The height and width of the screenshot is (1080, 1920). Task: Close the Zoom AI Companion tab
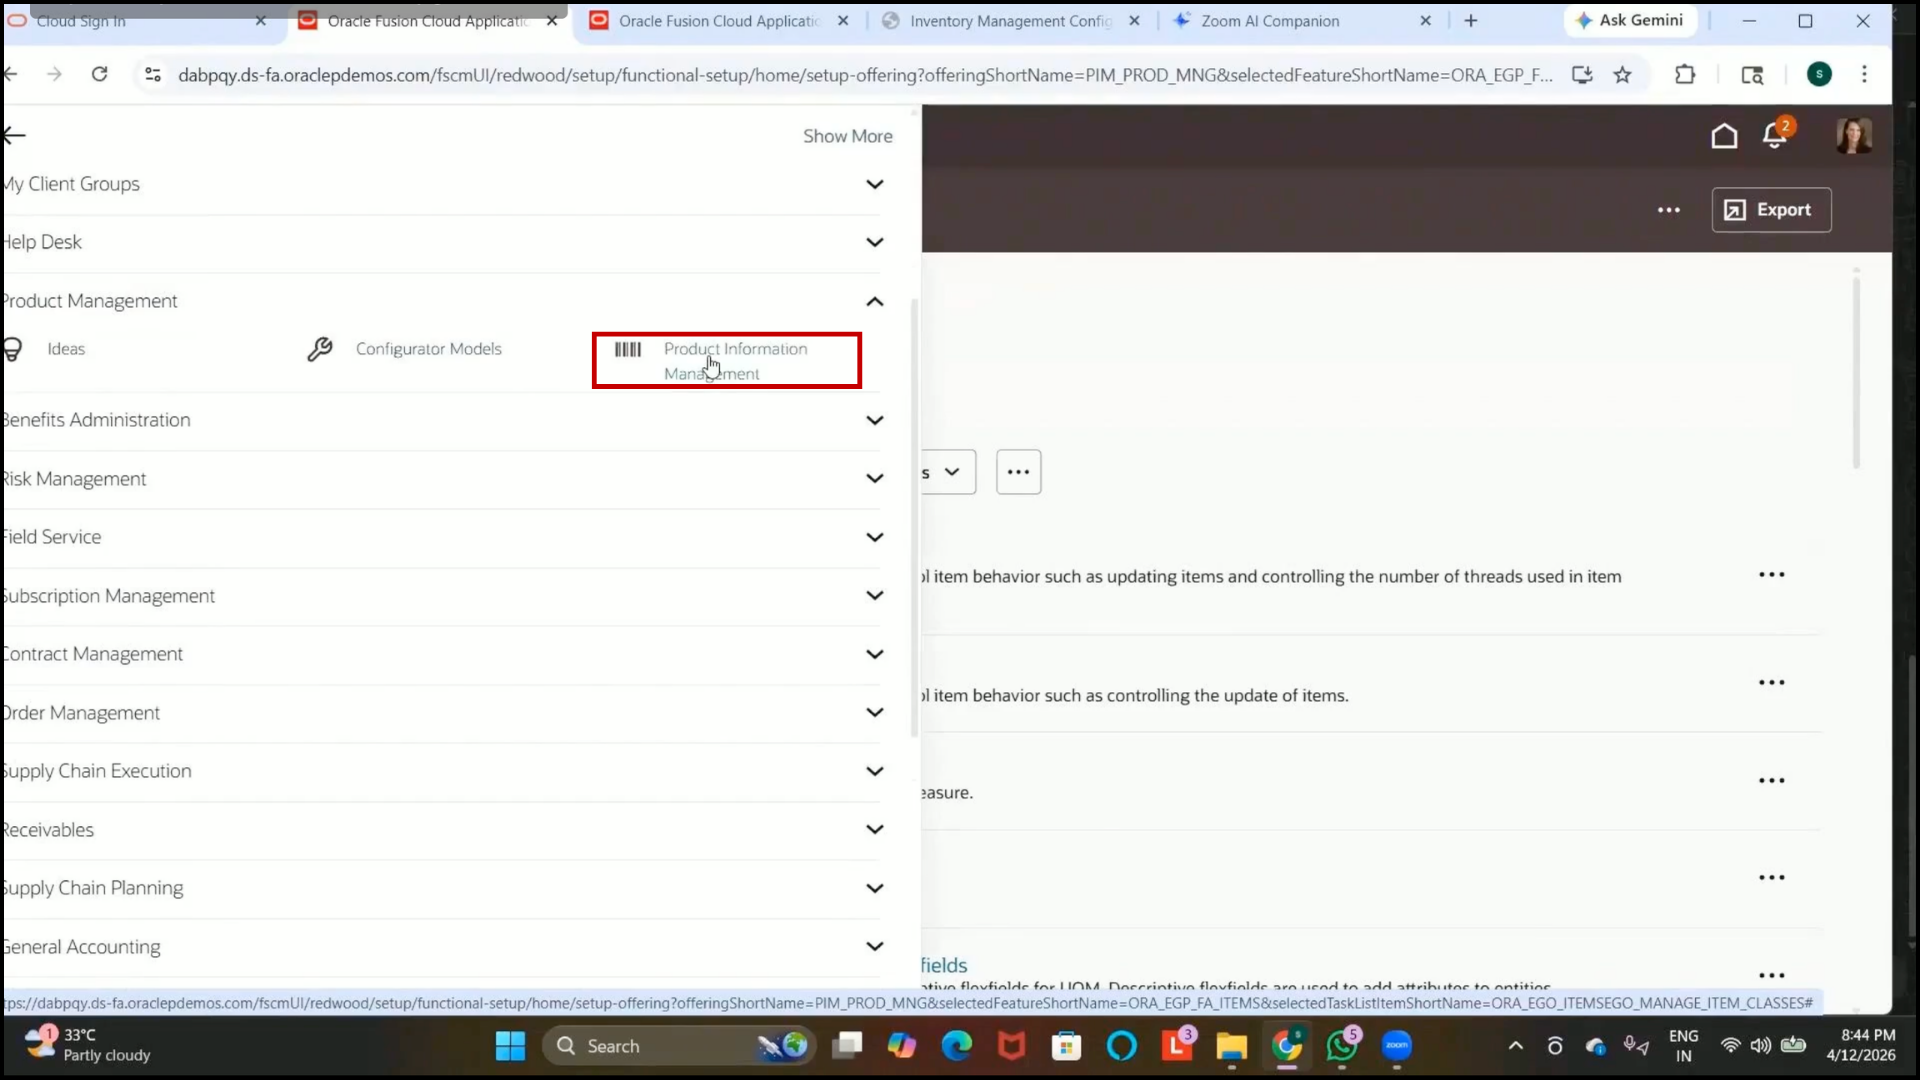click(1426, 21)
